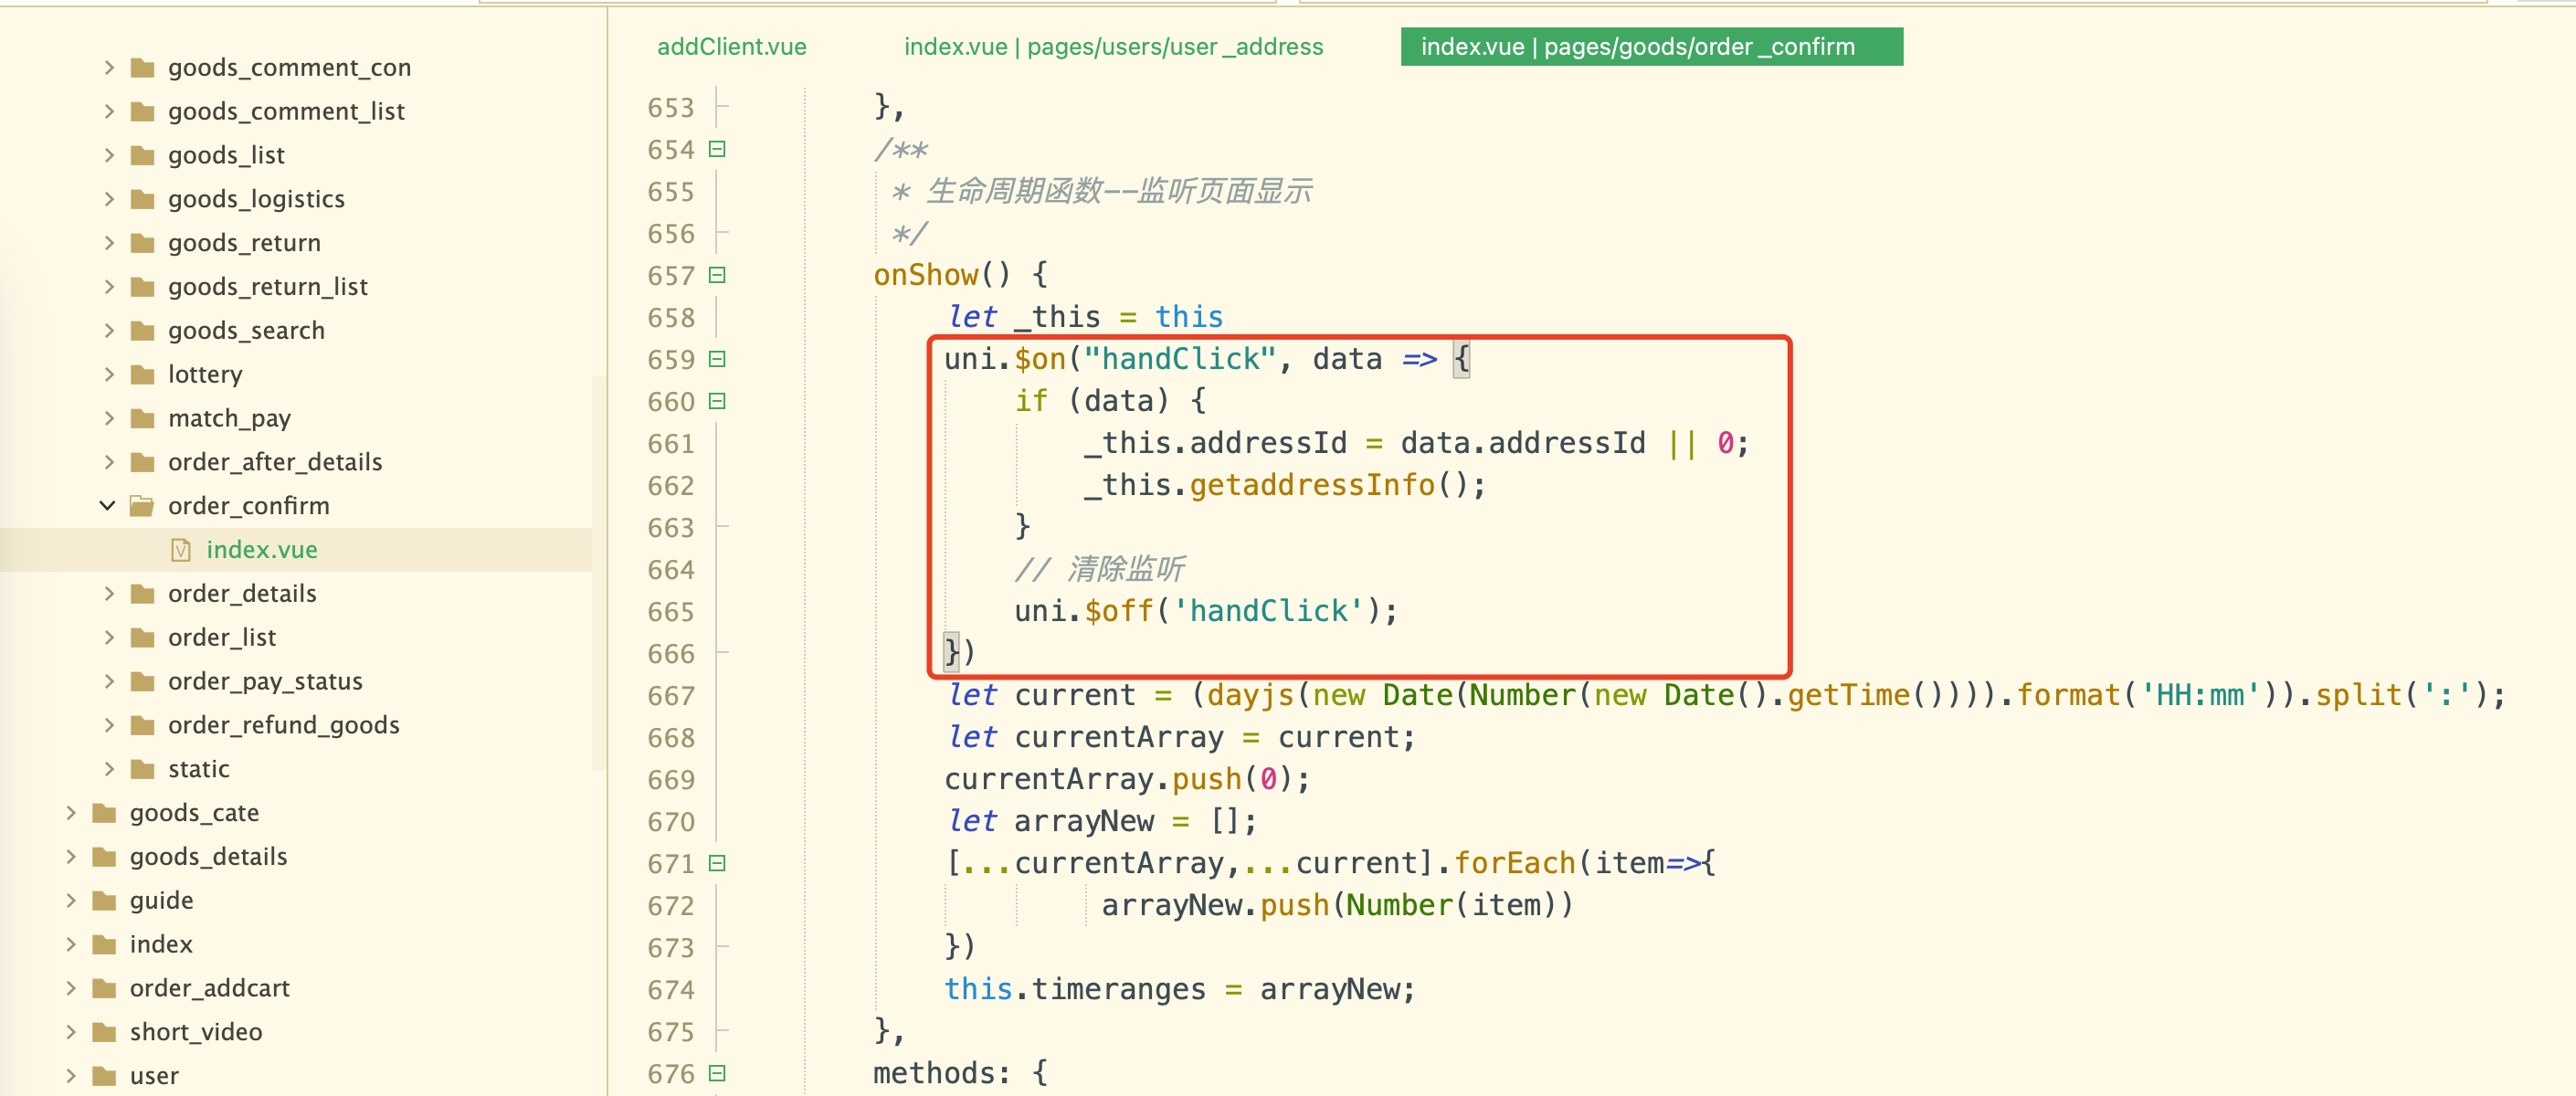Click this.timeranges assignment on line 674

pos(1180,989)
